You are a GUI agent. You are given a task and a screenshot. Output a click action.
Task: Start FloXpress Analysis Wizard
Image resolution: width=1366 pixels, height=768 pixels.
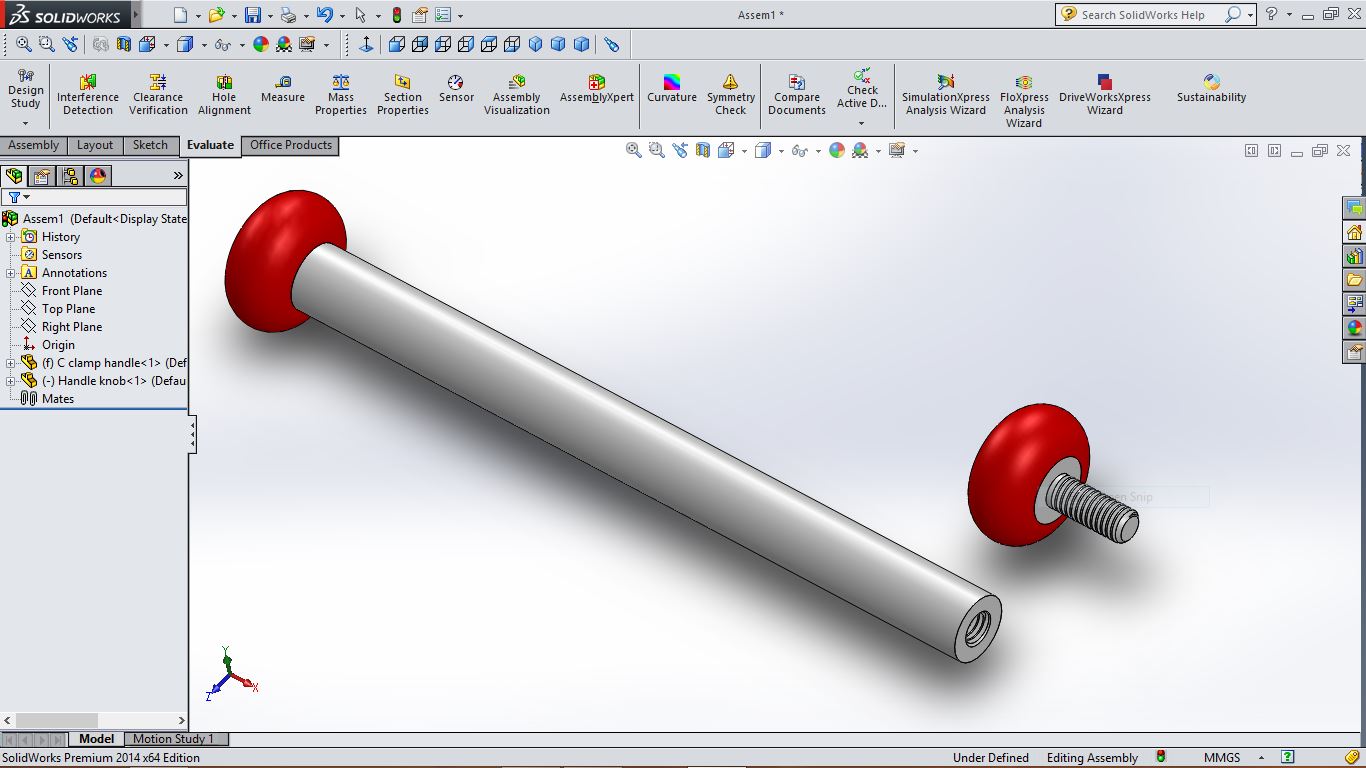(1024, 101)
